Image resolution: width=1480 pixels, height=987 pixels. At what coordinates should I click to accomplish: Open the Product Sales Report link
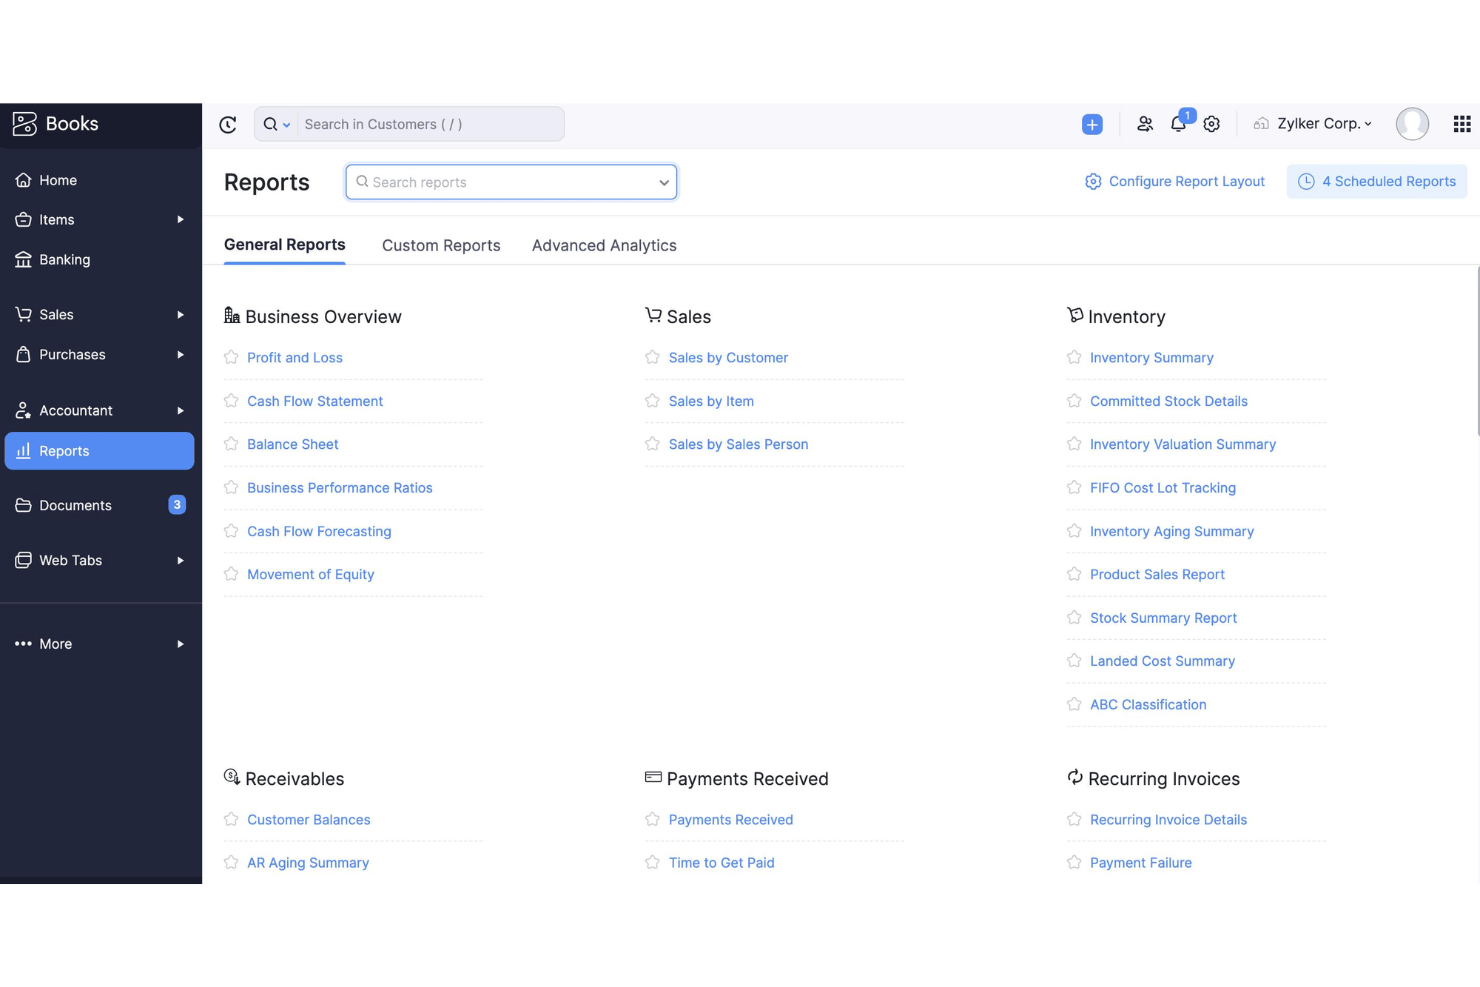[1157, 574]
